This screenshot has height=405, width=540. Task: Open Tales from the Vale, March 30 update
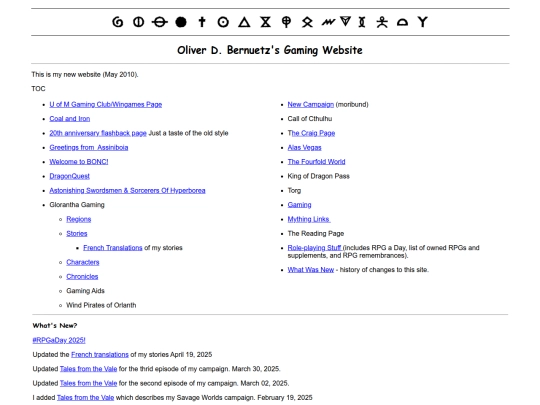click(89, 369)
